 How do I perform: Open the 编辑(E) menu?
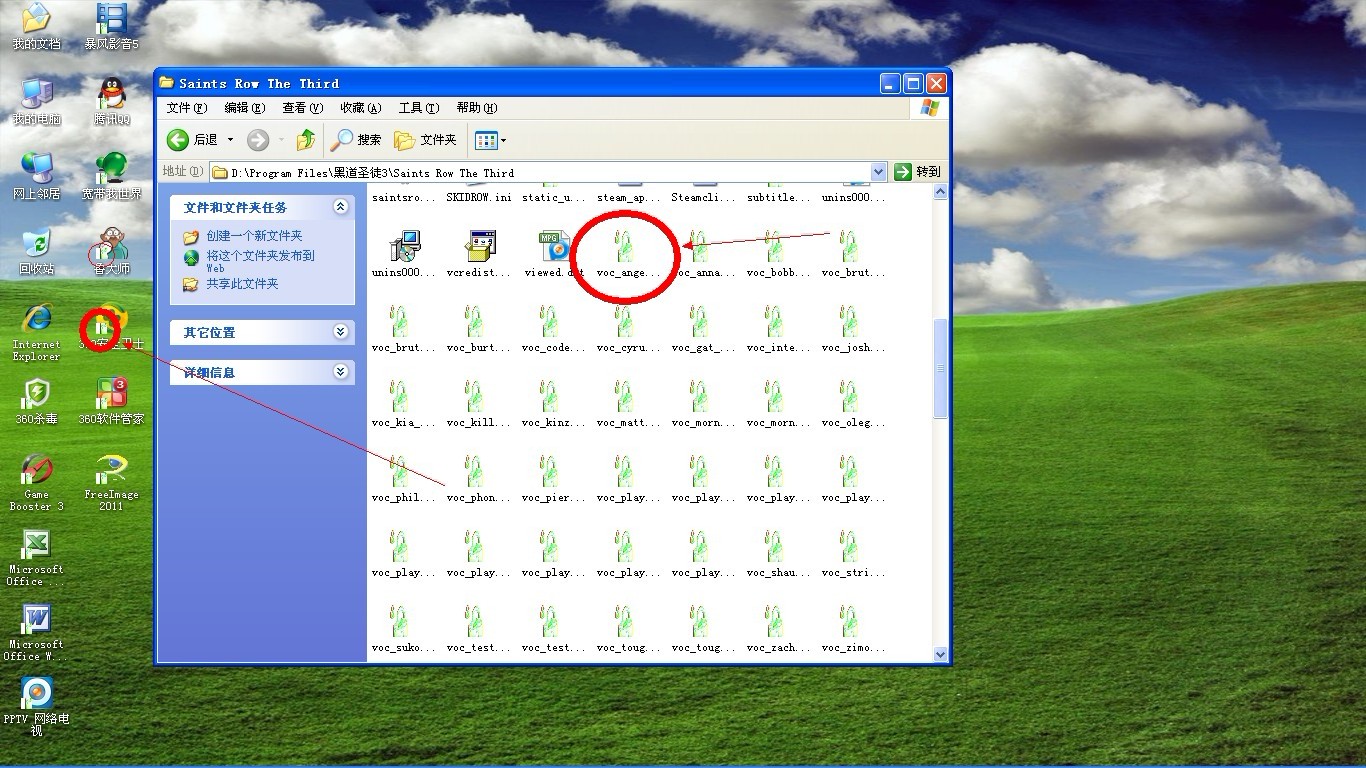[x=244, y=108]
